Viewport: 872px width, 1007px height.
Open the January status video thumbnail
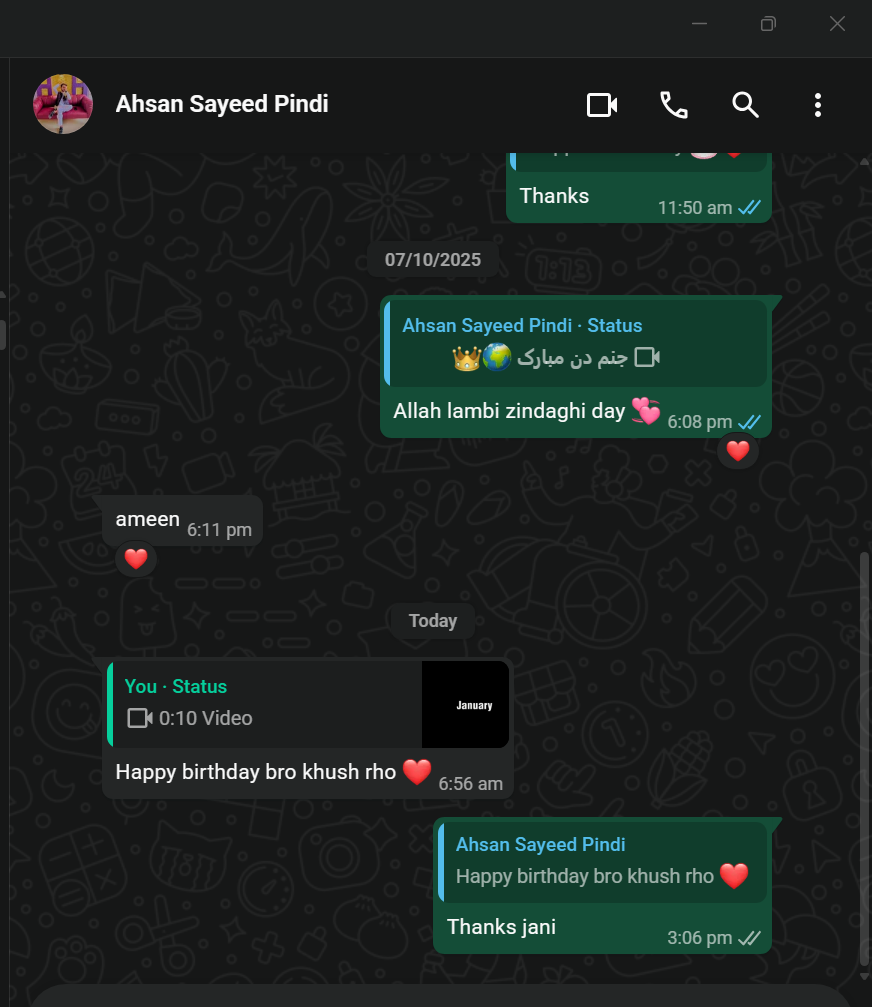(x=465, y=705)
